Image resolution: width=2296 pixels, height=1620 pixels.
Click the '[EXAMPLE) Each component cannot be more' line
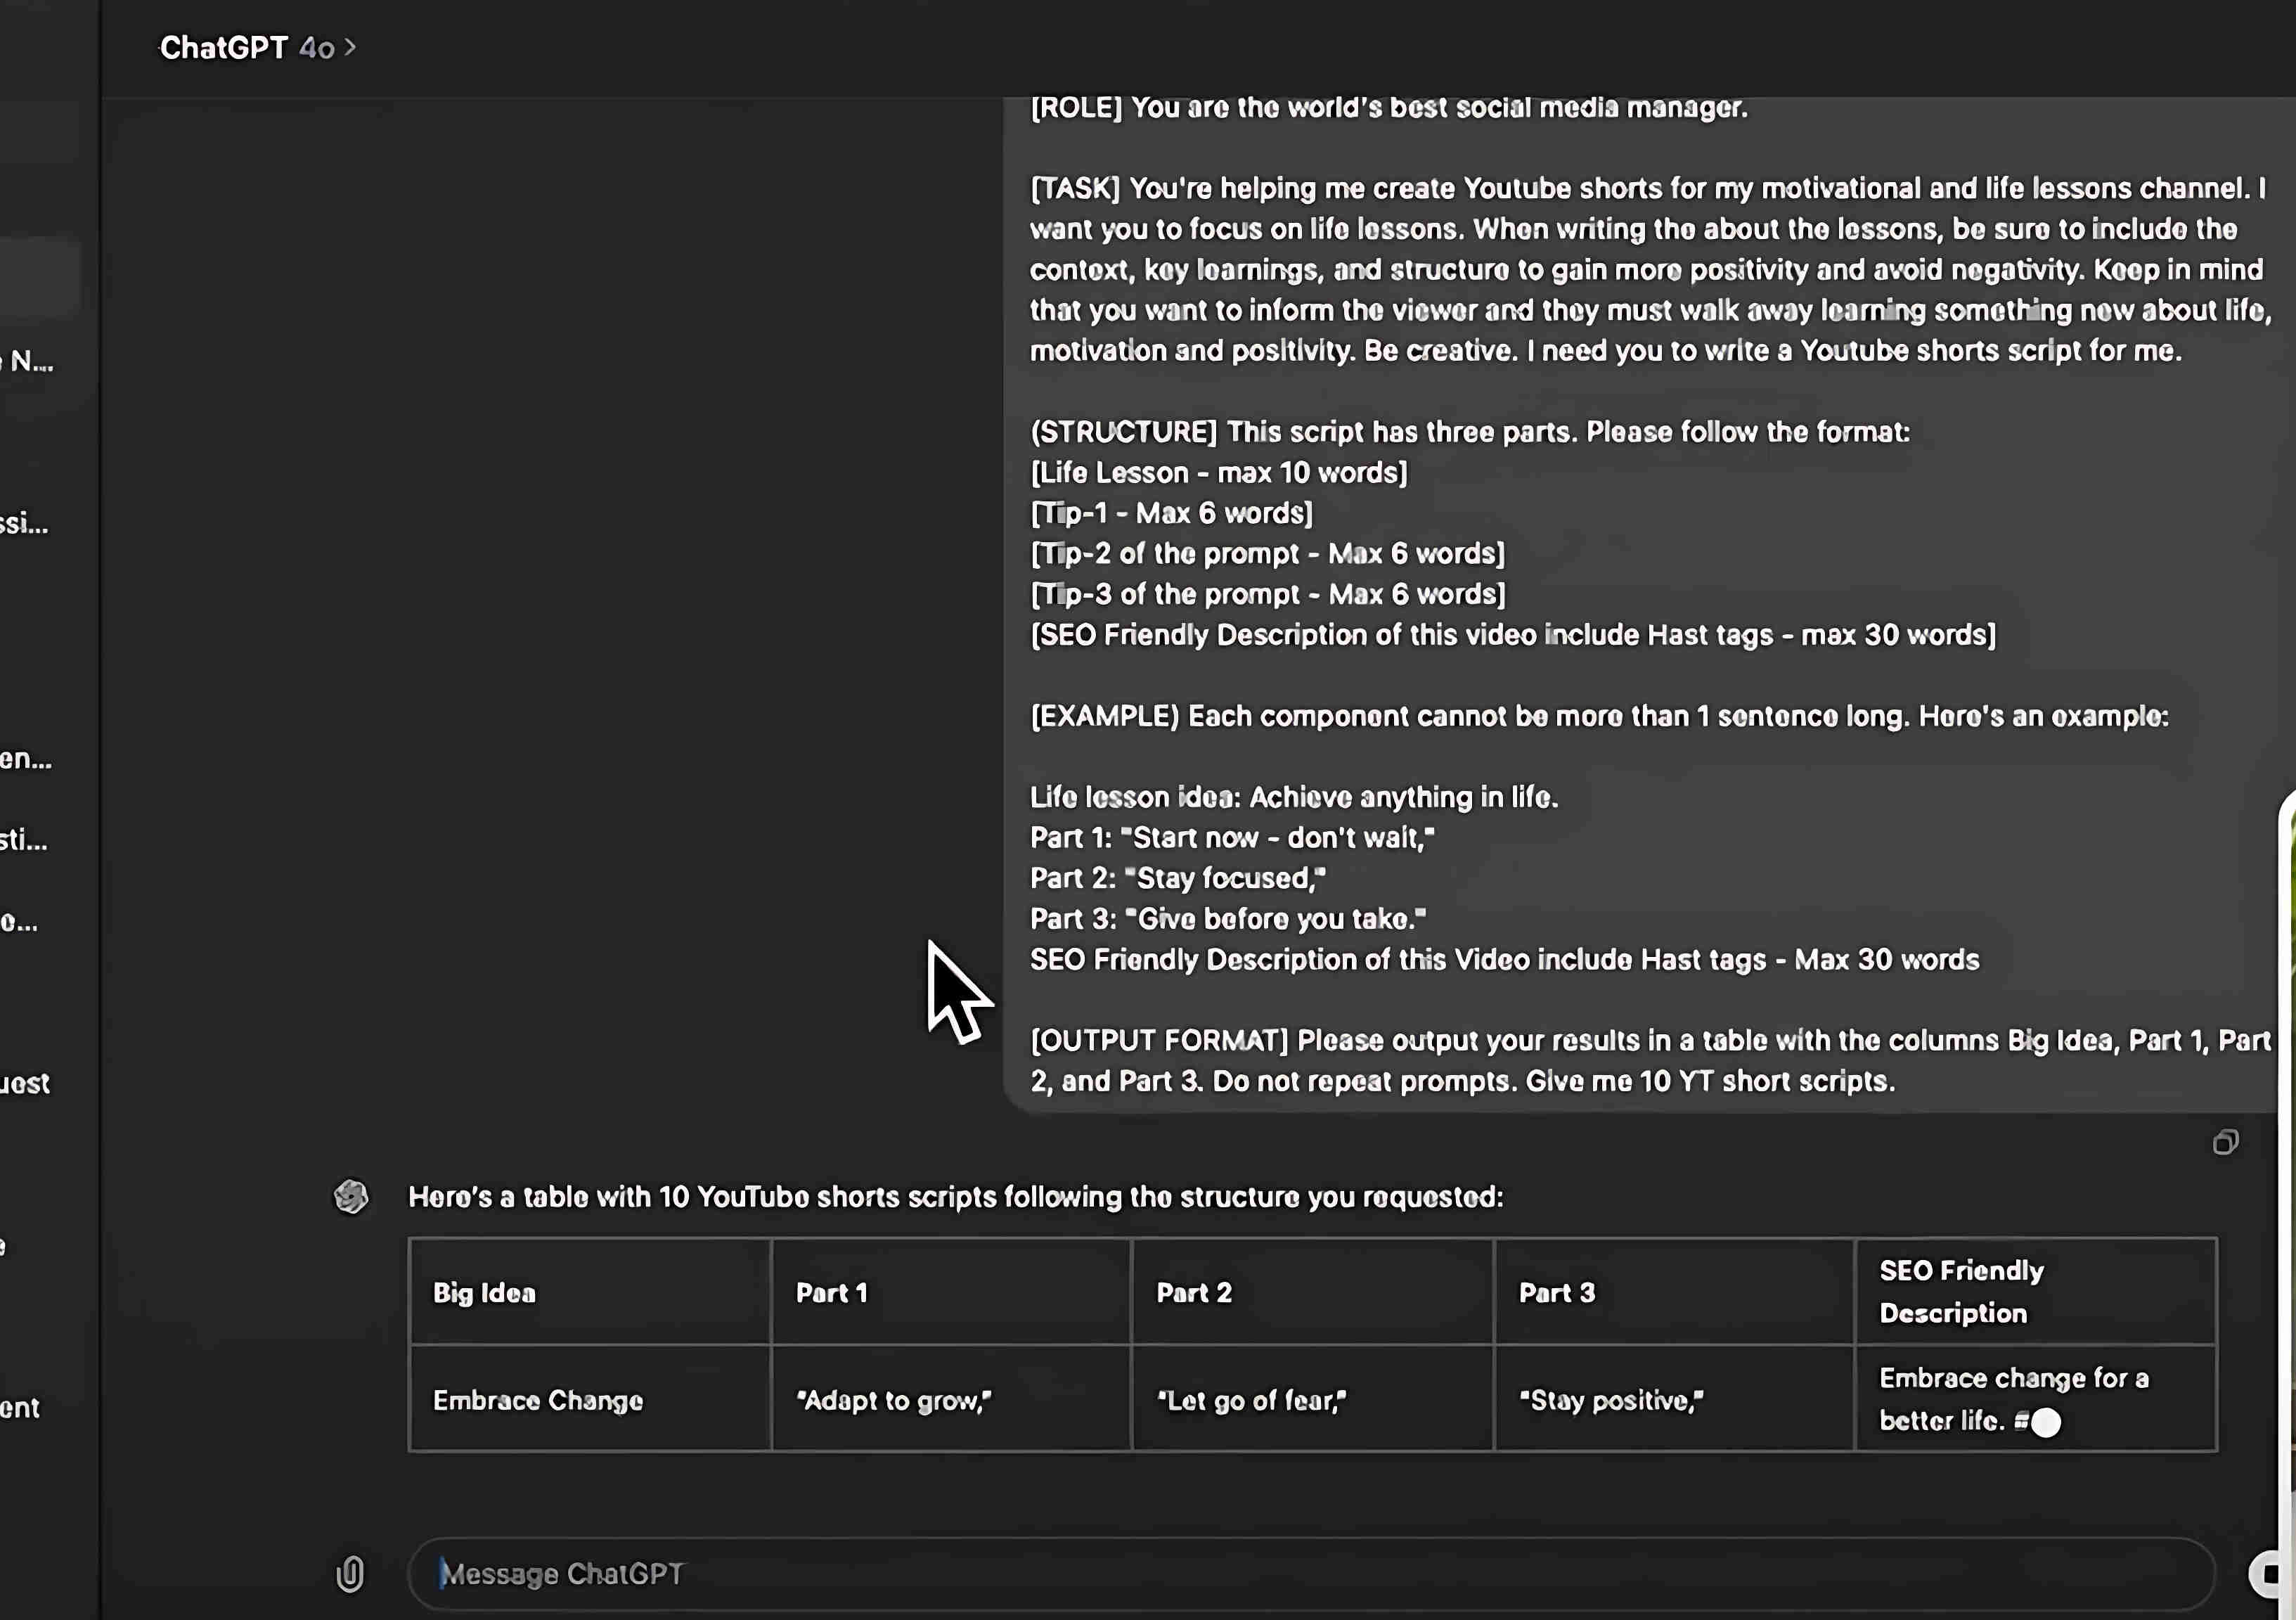pos(1600,716)
